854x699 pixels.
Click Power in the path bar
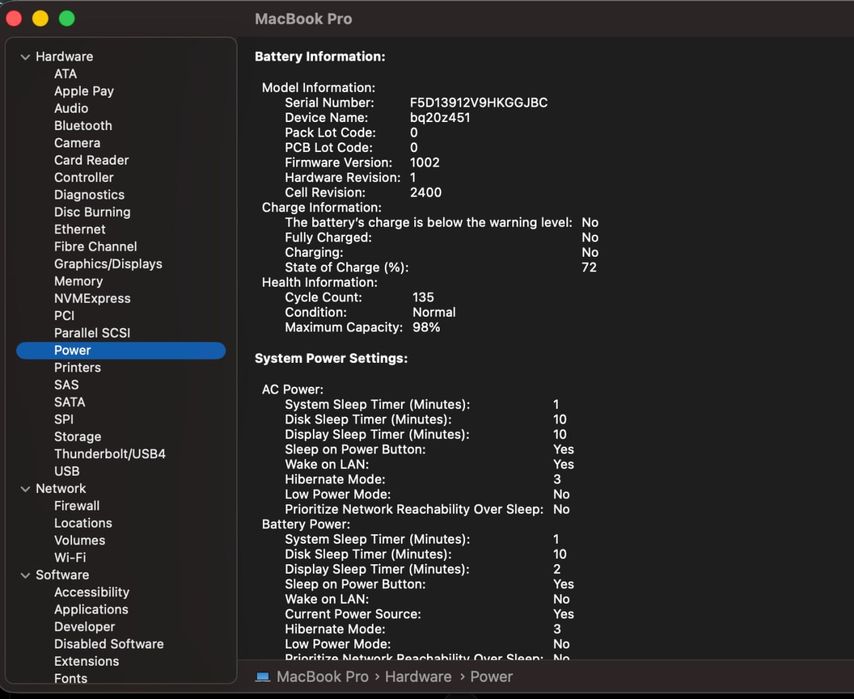[491, 677]
